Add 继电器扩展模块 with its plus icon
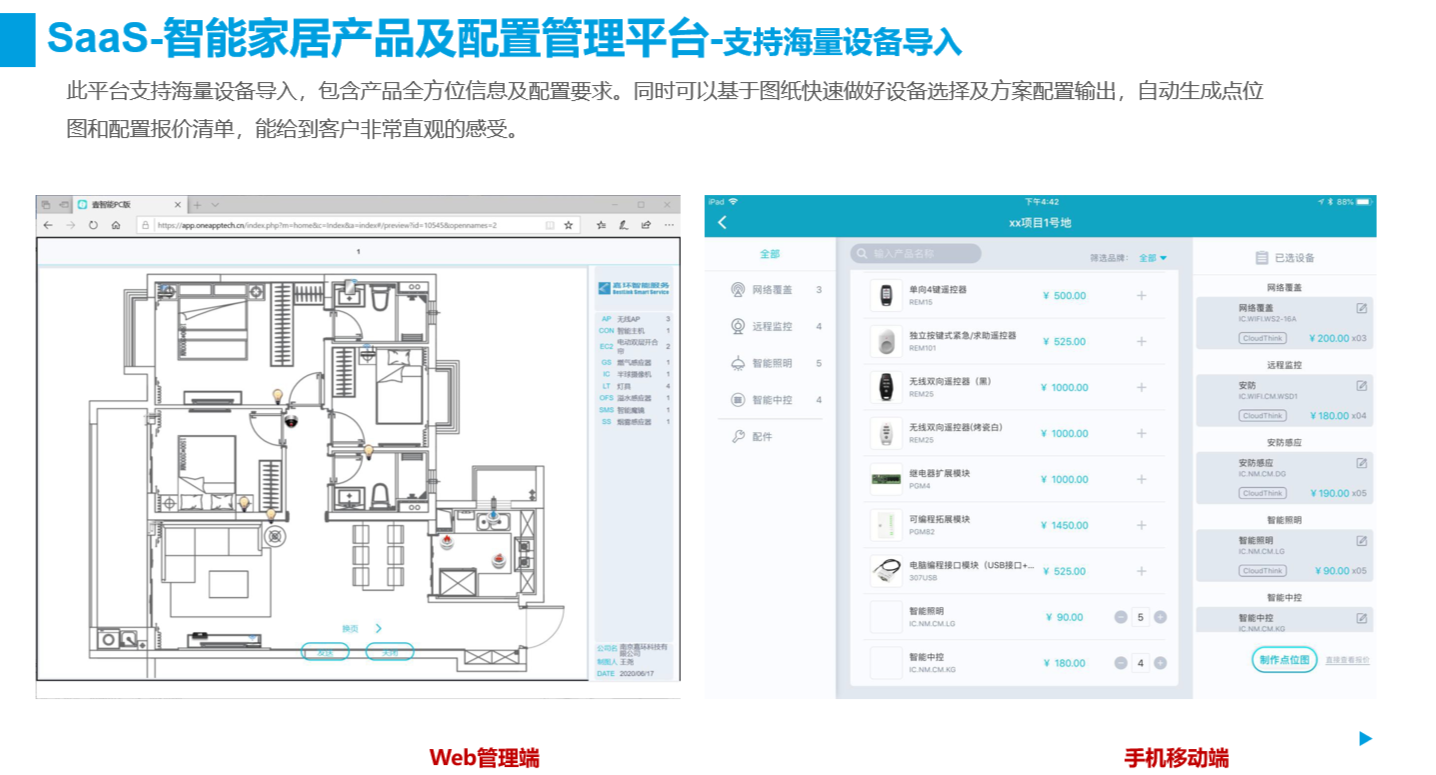 (x=1141, y=480)
